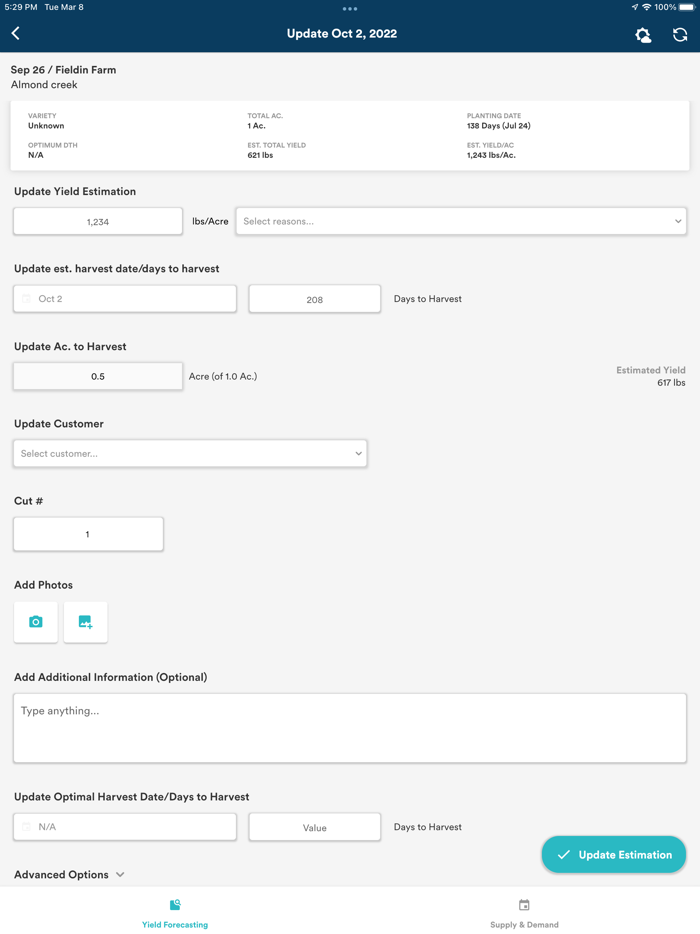Edit the Oct 2 harvest date field

click(x=125, y=298)
